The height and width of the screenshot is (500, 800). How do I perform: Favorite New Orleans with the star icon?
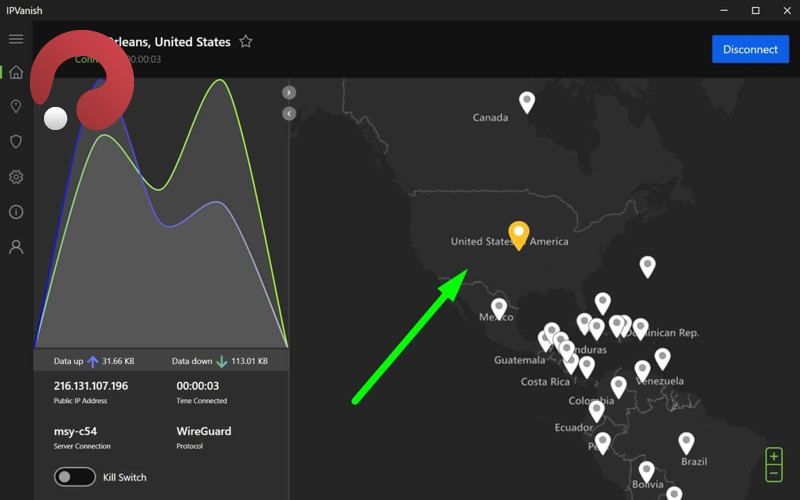pos(246,42)
